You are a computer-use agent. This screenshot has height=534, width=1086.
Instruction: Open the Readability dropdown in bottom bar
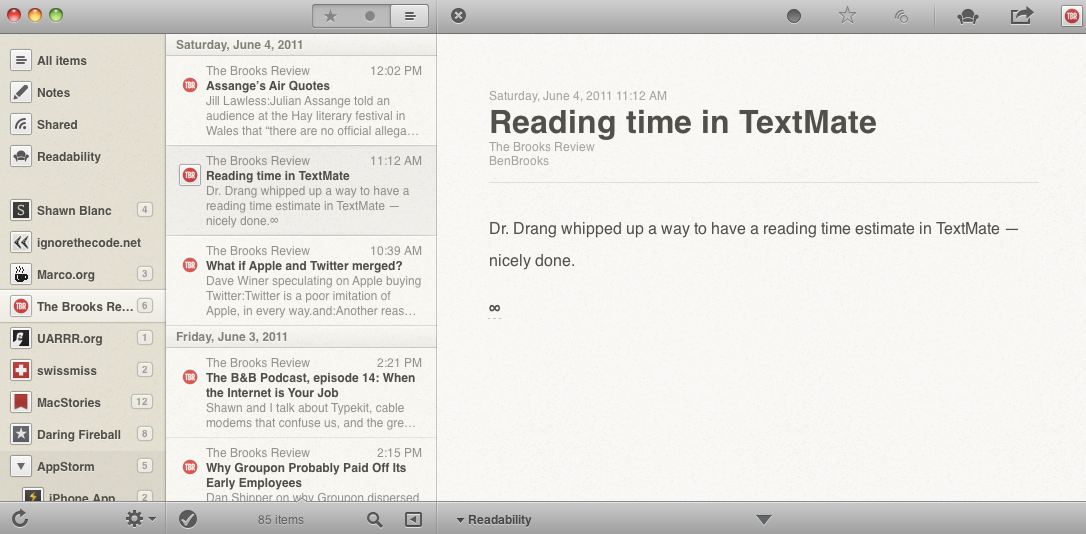click(x=493, y=519)
